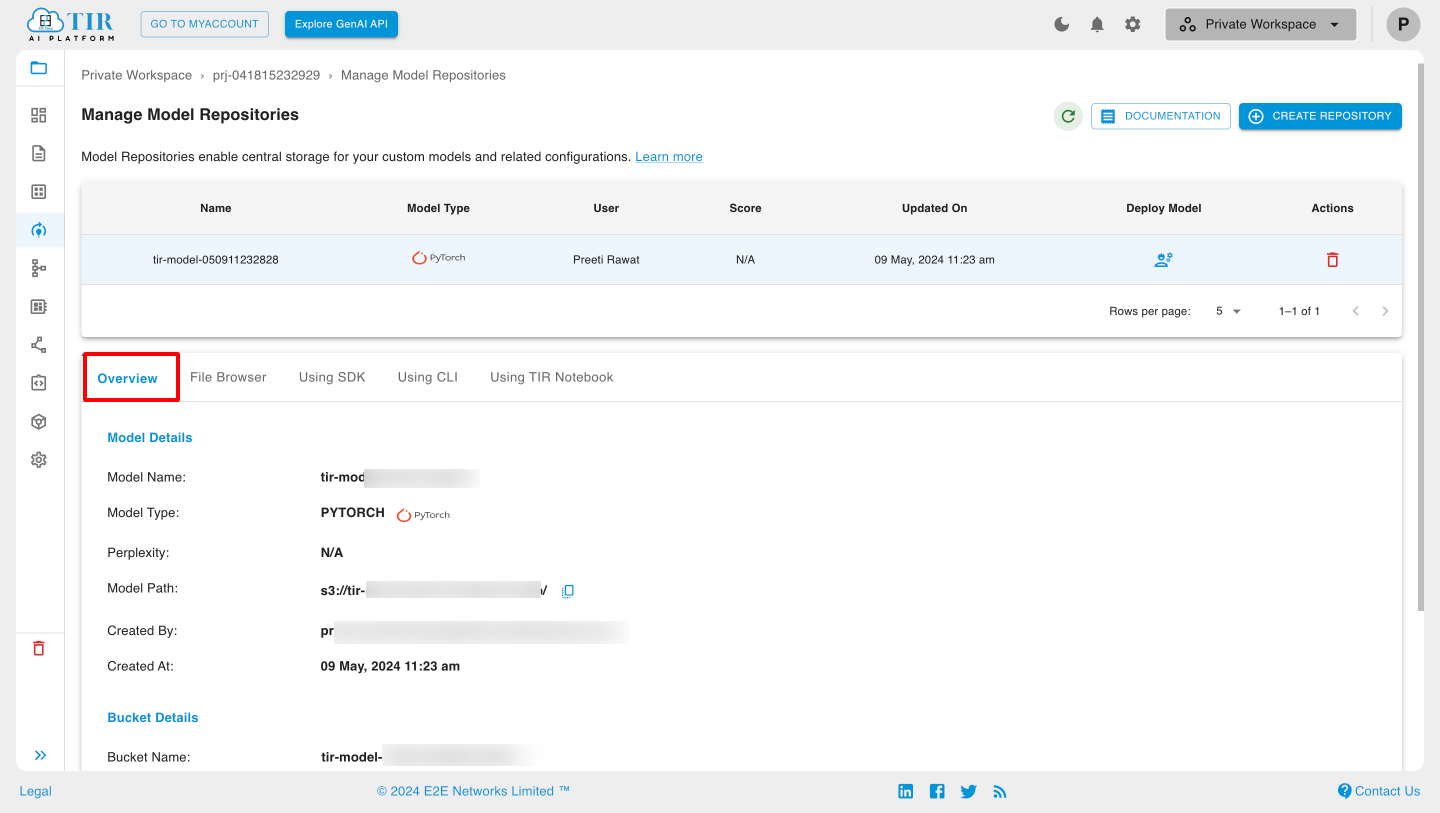
Task: Delete tir-model-050911232828 repository
Action: [1332, 260]
